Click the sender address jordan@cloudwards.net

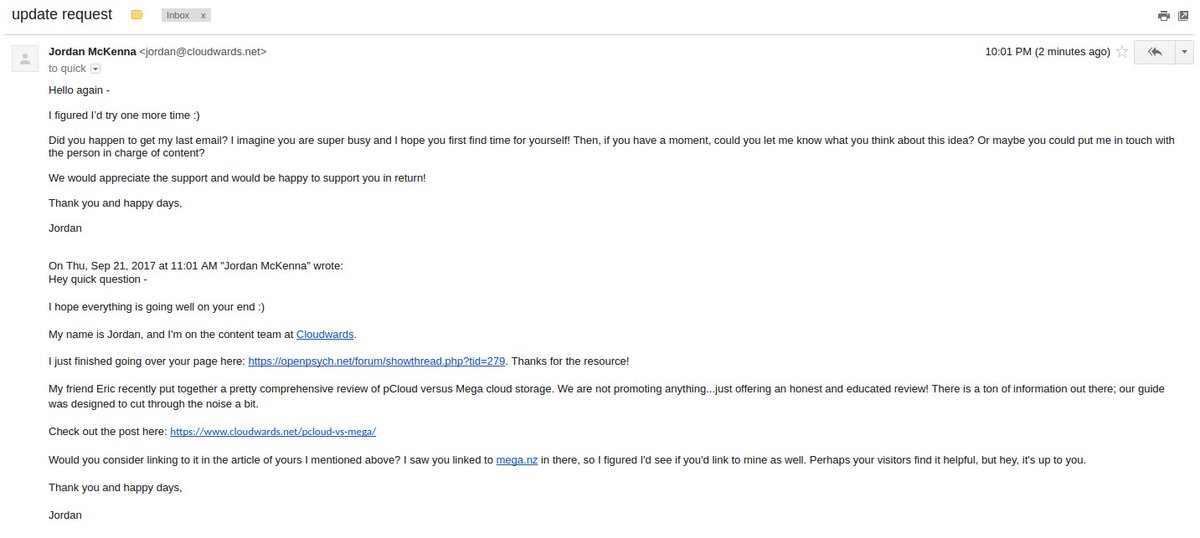tap(203, 51)
